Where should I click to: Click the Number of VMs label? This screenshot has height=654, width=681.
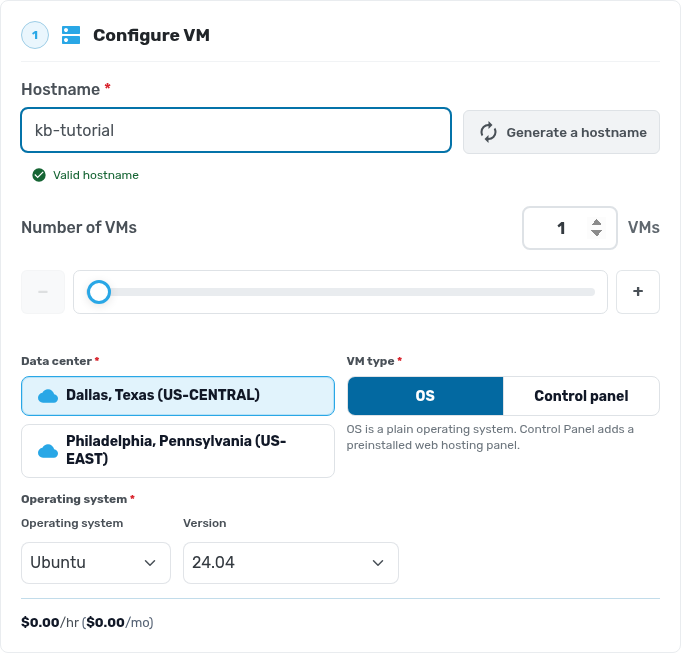coord(79,228)
